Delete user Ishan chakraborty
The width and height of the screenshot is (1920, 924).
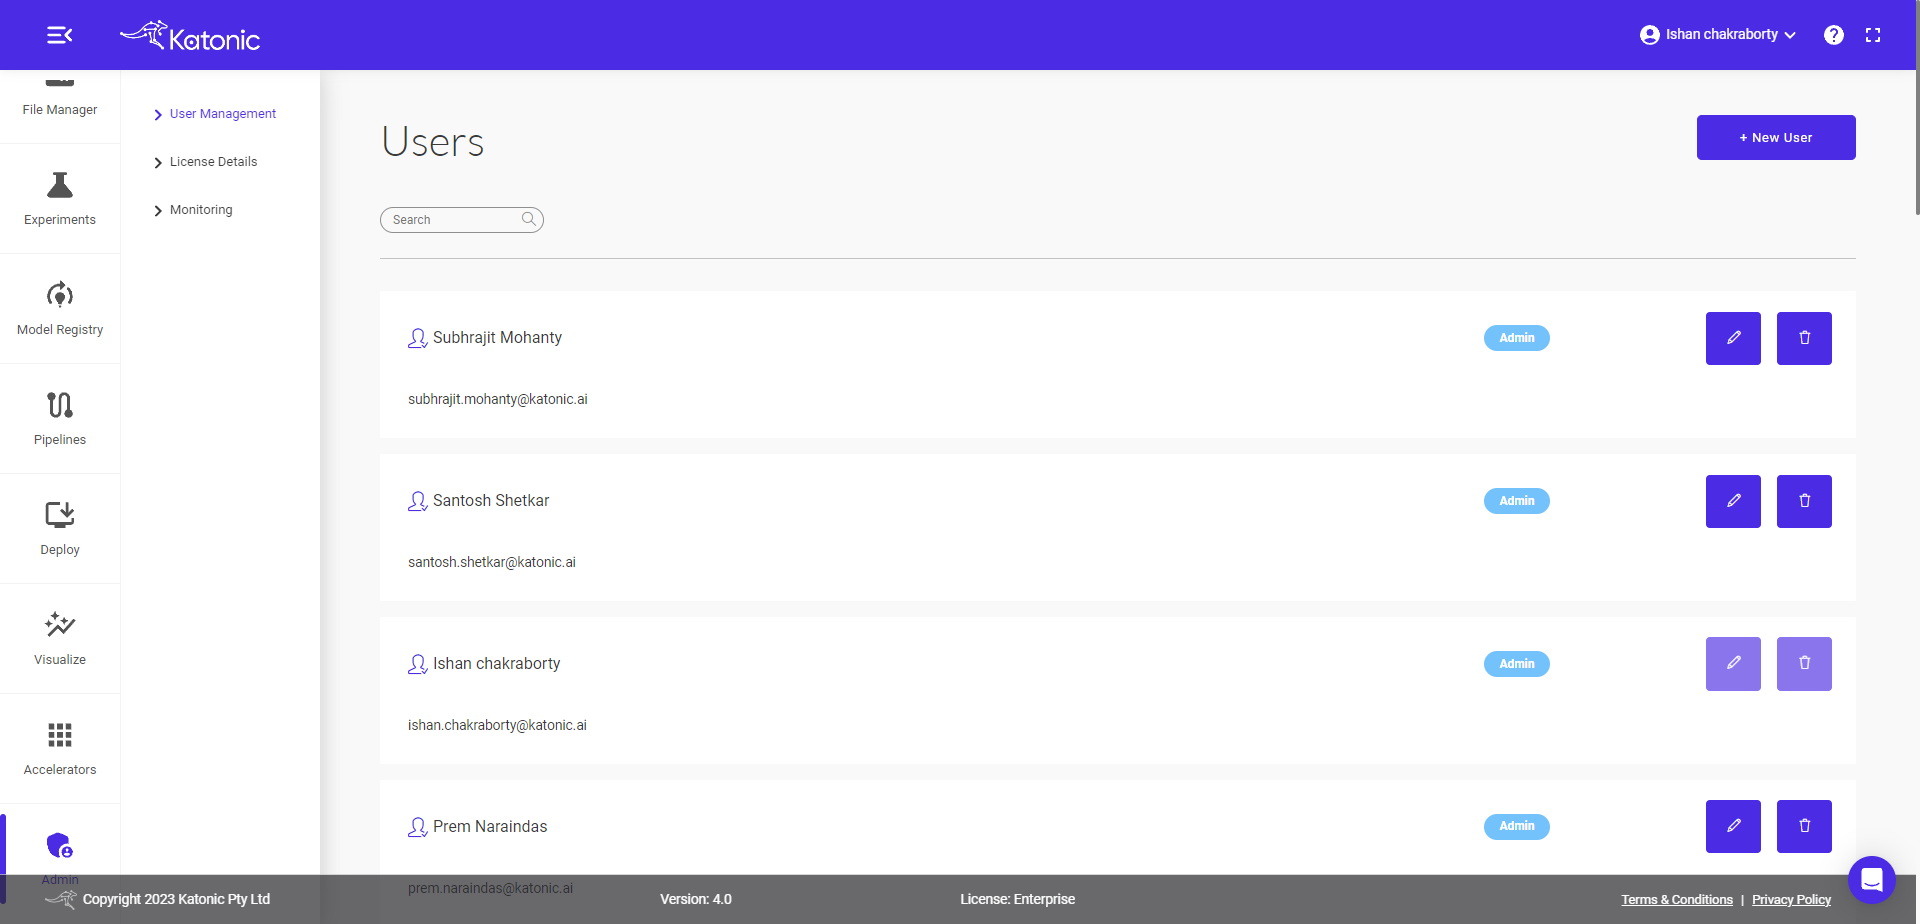(1804, 664)
